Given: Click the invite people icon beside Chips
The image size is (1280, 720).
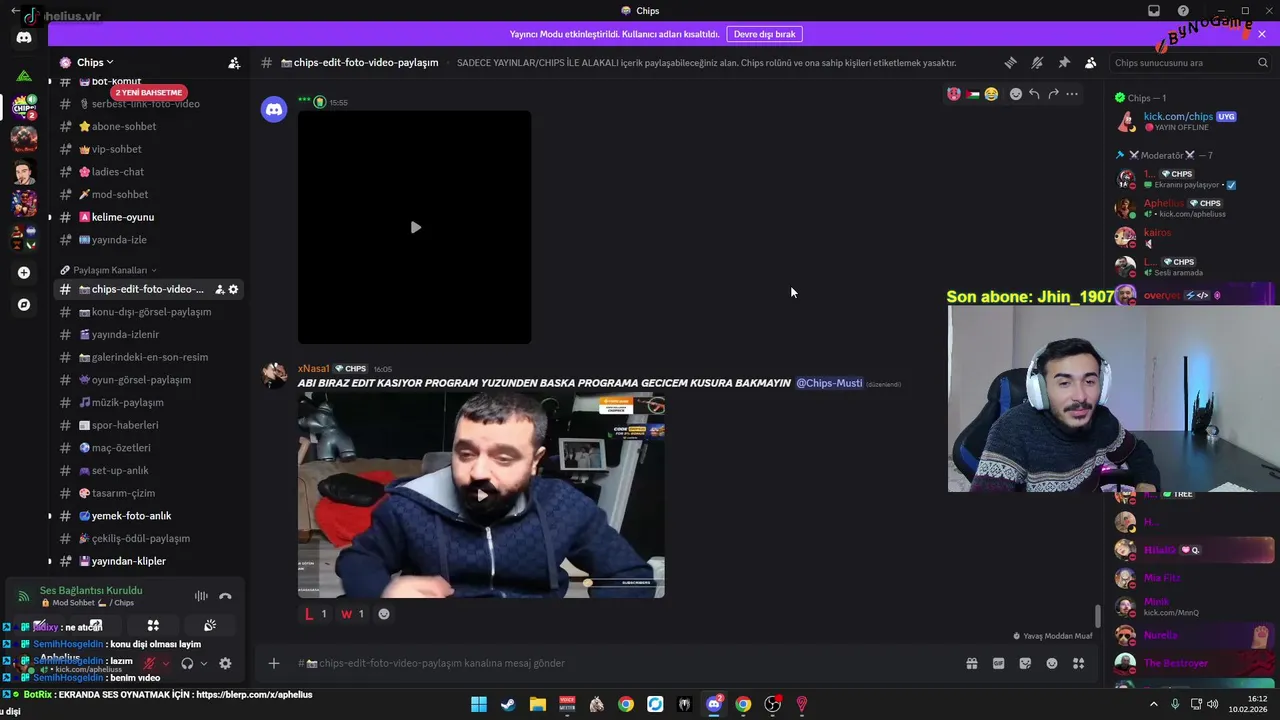Looking at the screenshot, I should click(234, 63).
